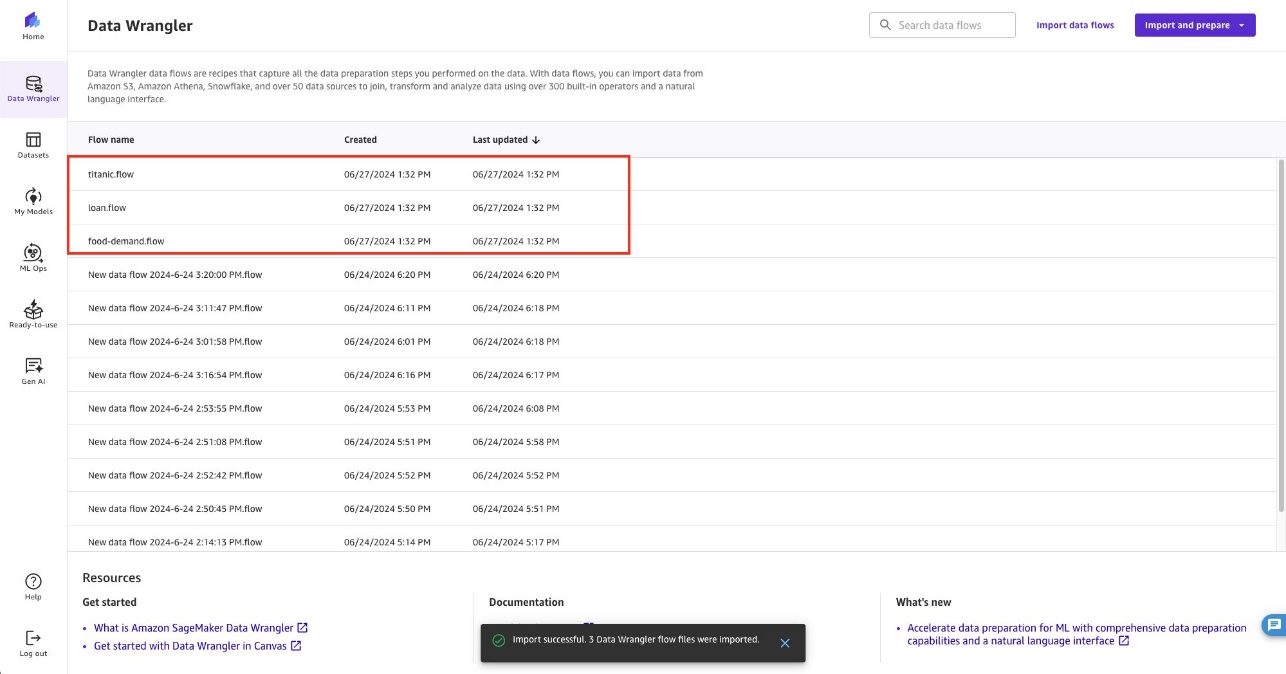The width and height of the screenshot is (1286, 674).
Task: Open New data flow 2024-6-24 2:51:08 PM.flow
Action: click(175, 442)
